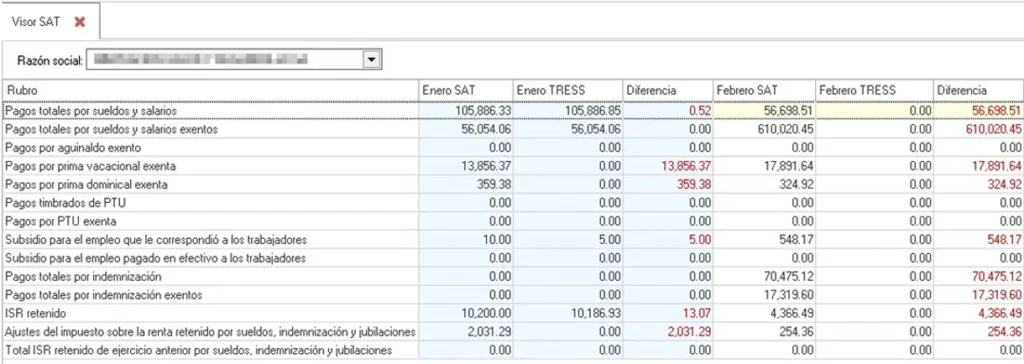Select row Pagos totales por indemnización
This screenshot has width=1024, height=364.
pos(512,276)
